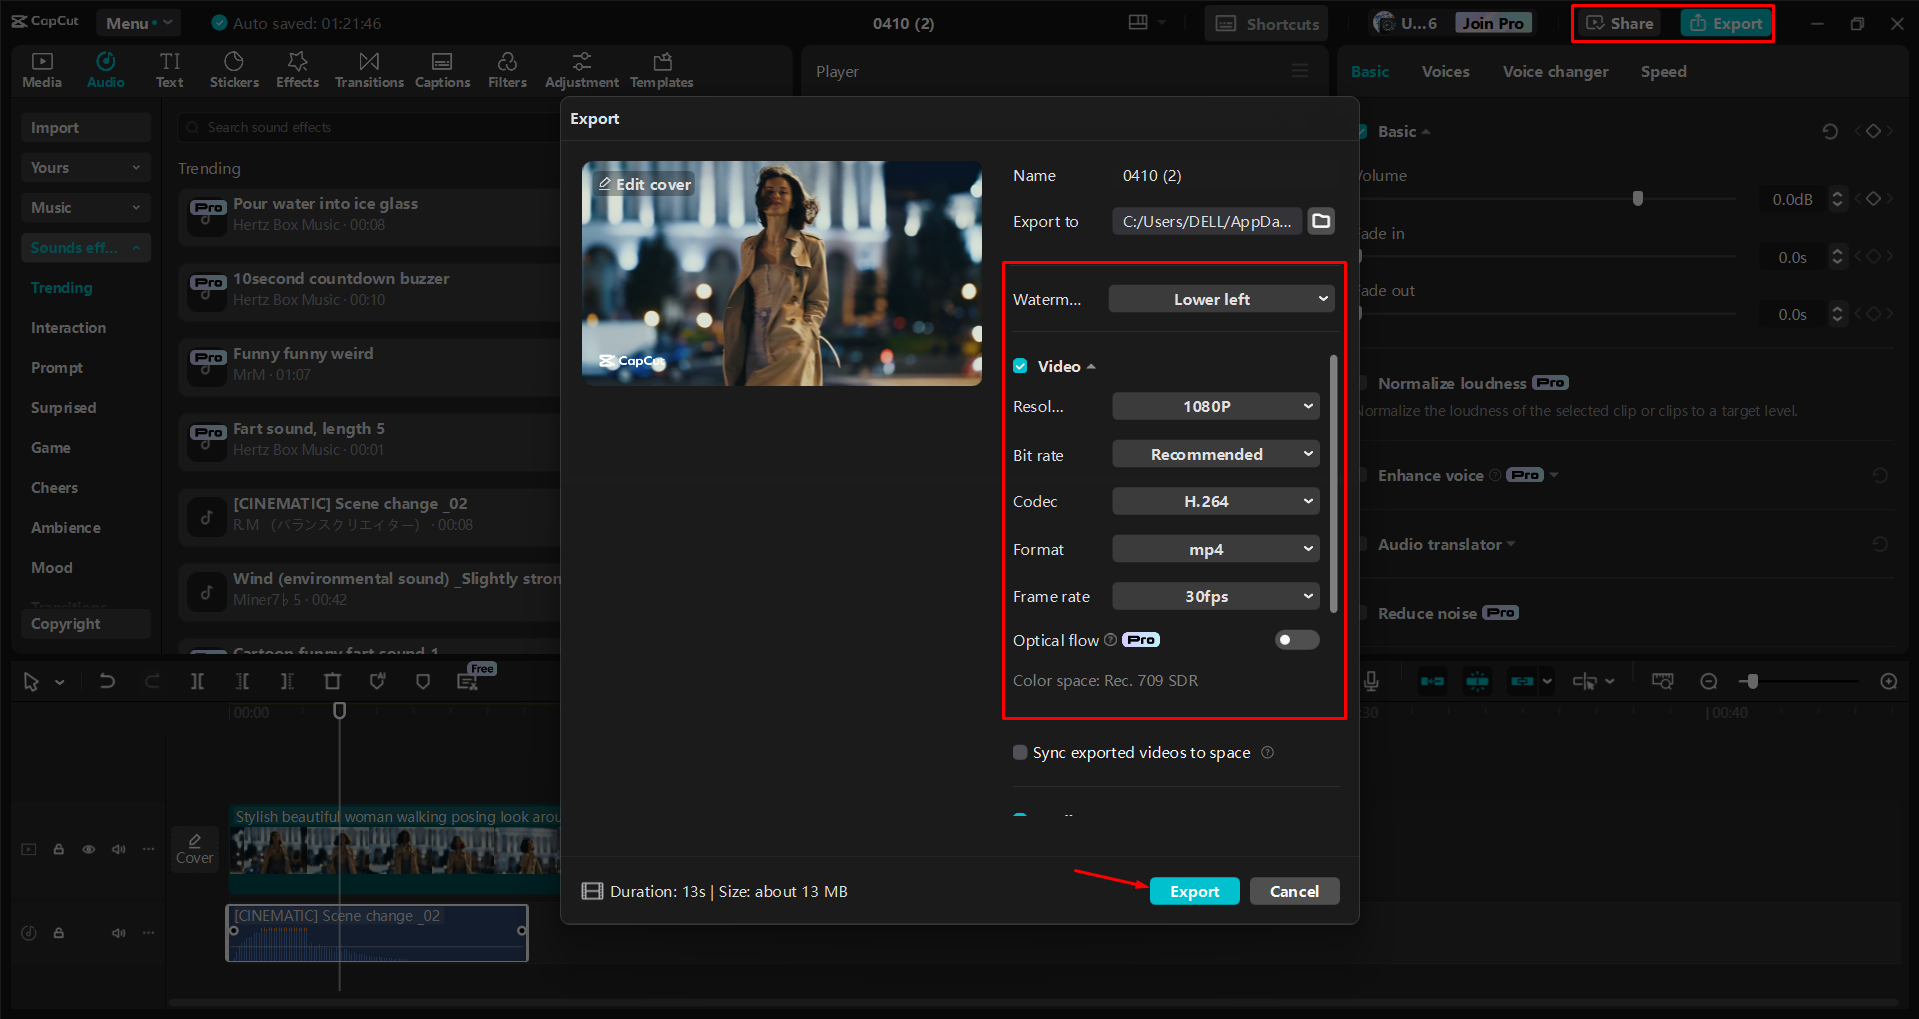Select the Captions tool icon

442,63
